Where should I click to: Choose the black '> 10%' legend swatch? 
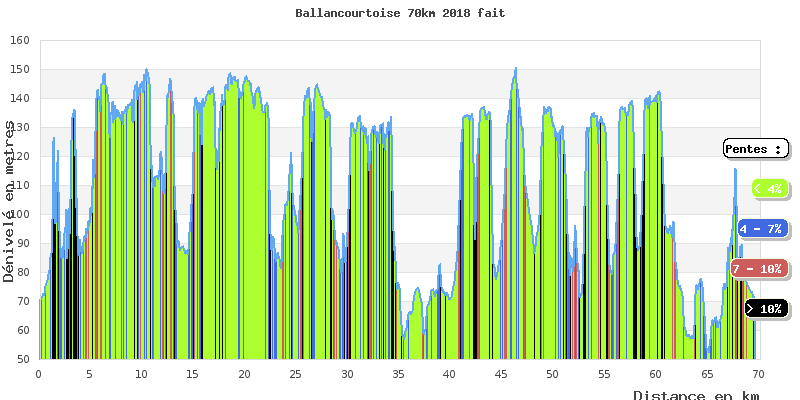766,308
